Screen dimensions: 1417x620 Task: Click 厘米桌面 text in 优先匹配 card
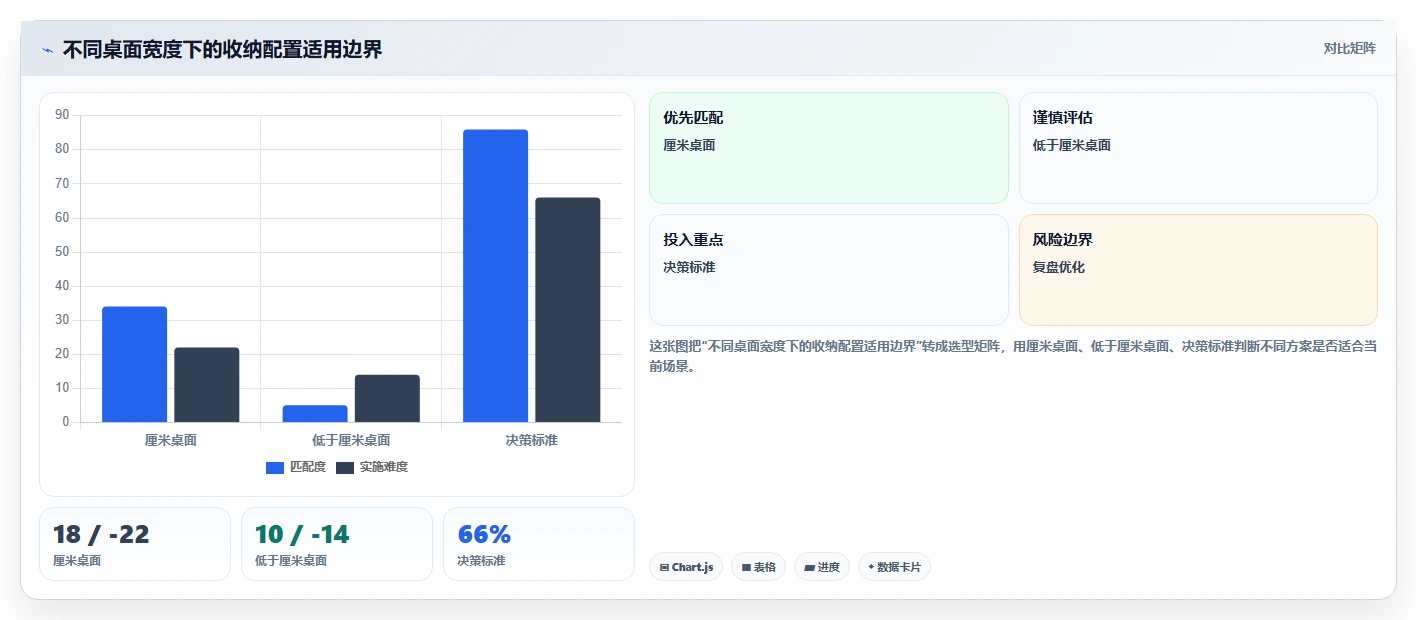coord(689,145)
